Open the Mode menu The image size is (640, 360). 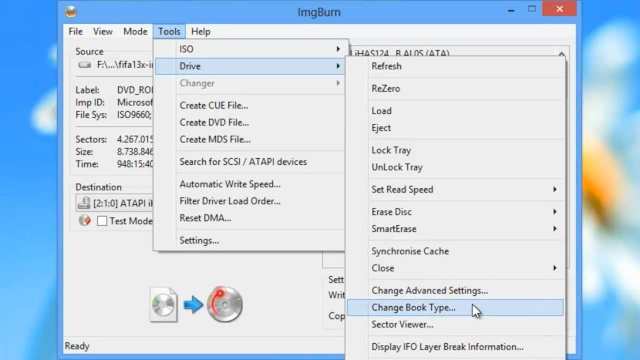135,31
